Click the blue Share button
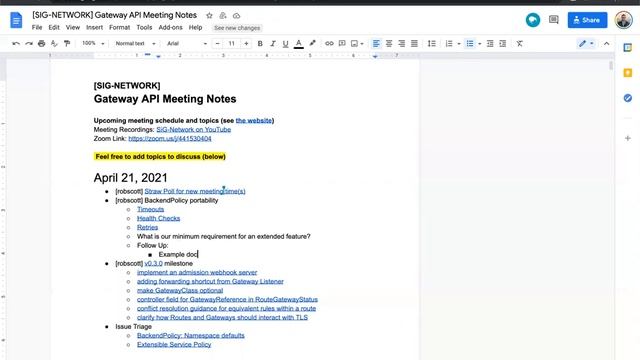Screen dimensions: 640x360 (x=587, y=20)
